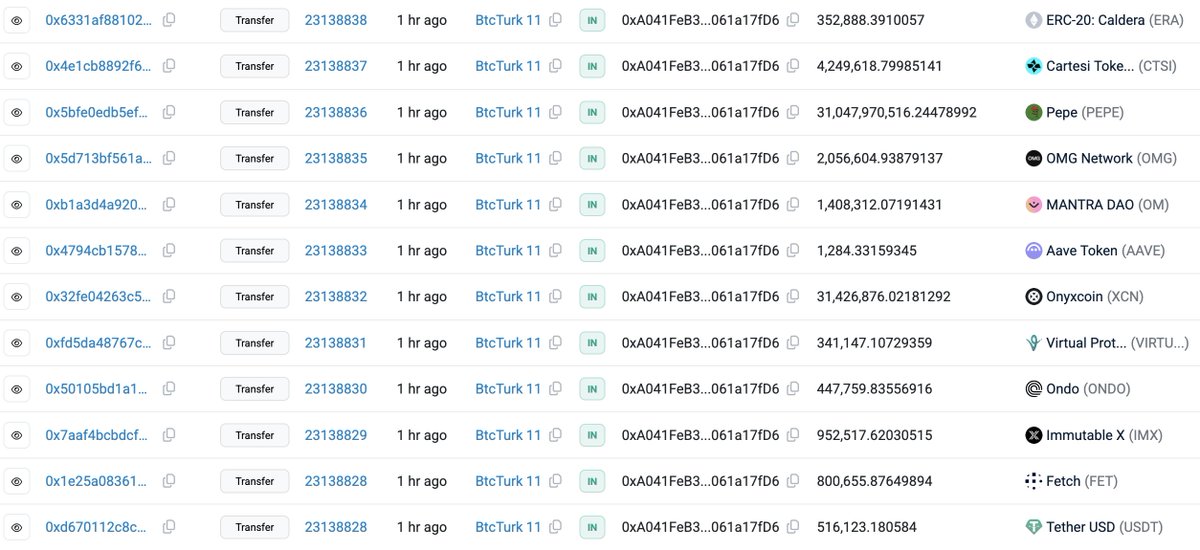Copy the 0xd670112c8c transaction hash
Image resolution: width=1200 pixels, height=550 pixels.
[x=169, y=527]
